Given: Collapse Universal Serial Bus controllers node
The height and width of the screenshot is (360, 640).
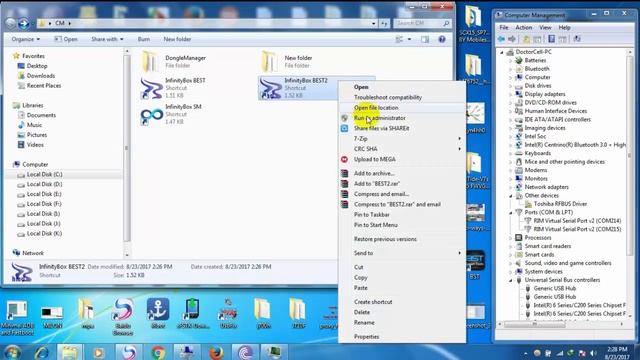Looking at the screenshot, I should click(x=510, y=280).
